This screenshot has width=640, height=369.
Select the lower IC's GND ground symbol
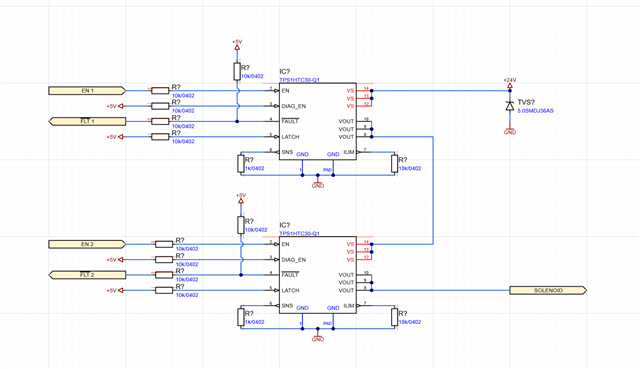pyautogui.click(x=318, y=336)
